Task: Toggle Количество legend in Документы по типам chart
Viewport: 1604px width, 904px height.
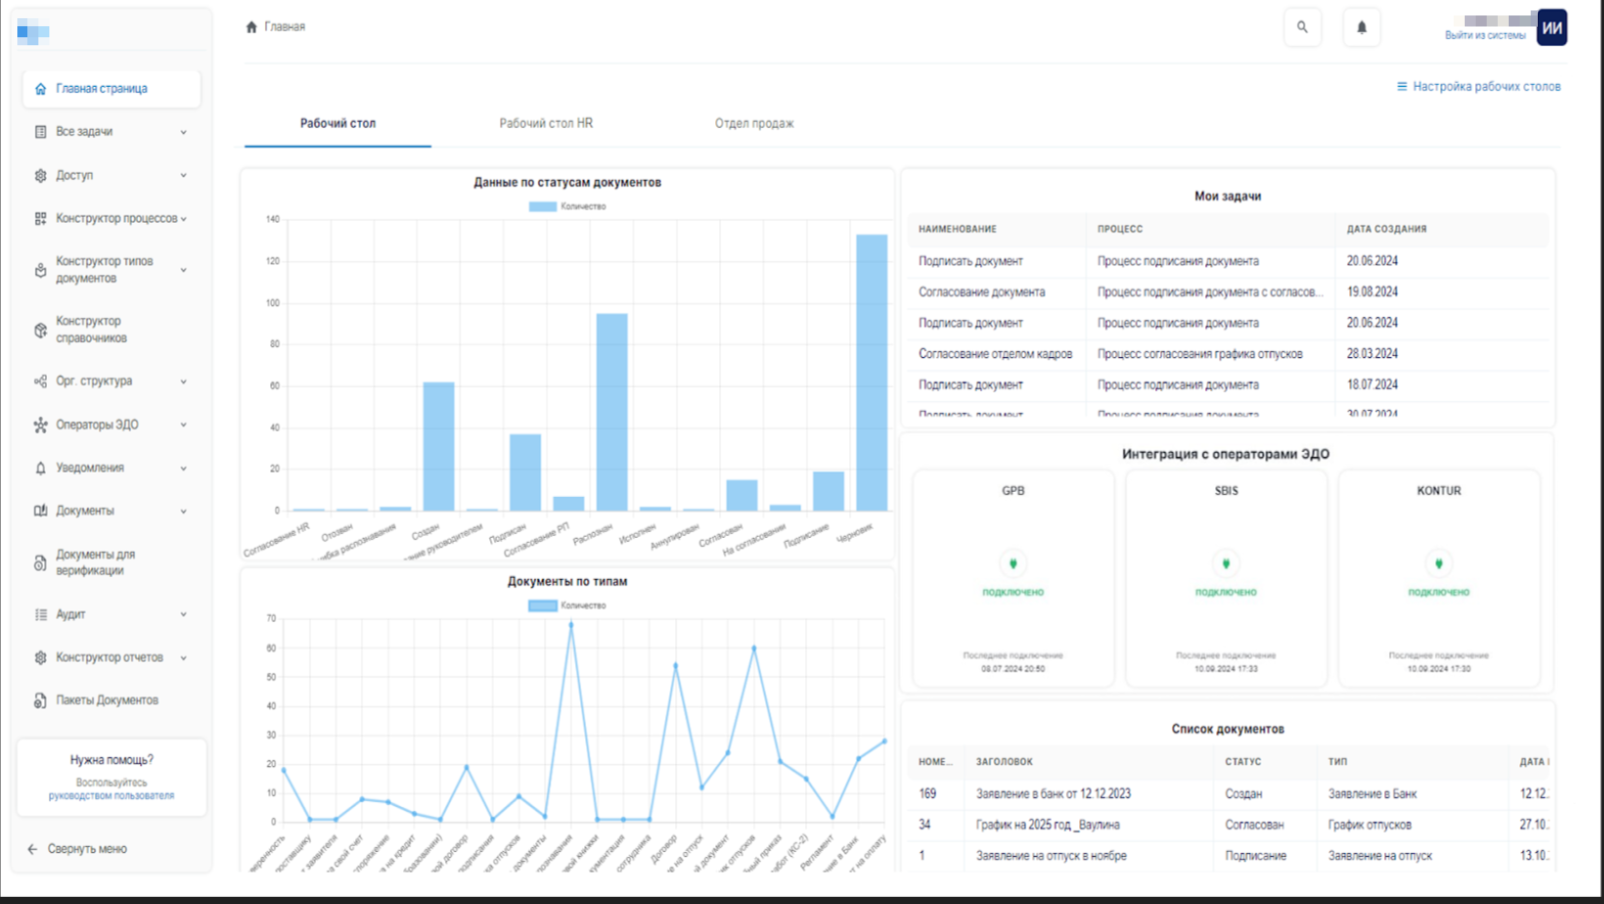Action: pyautogui.click(x=567, y=605)
